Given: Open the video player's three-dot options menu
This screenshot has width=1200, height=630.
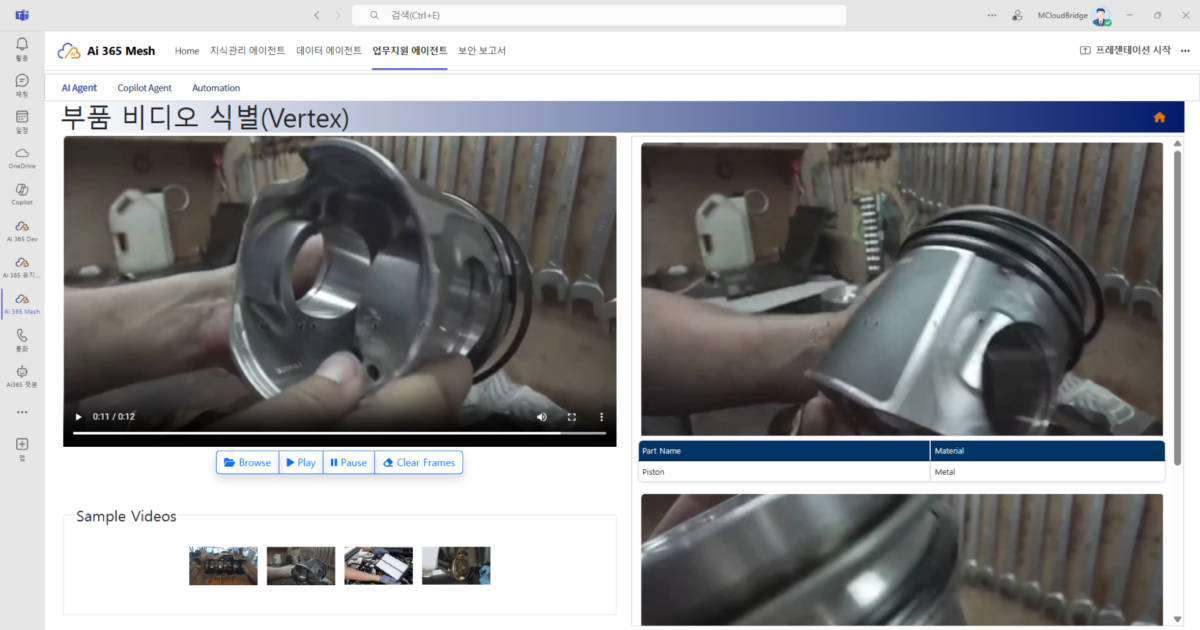Looking at the screenshot, I should coord(601,417).
